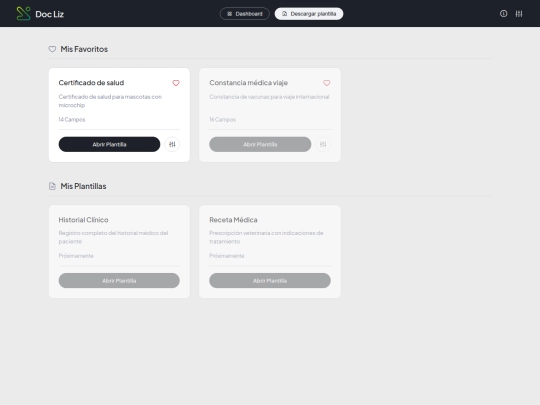Click the Mis Favoritos heart icon
The height and width of the screenshot is (405, 540).
pyautogui.click(x=52, y=49)
